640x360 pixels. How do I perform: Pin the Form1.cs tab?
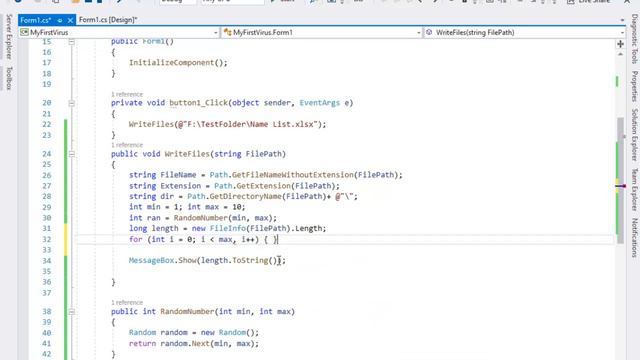[x=60, y=20]
